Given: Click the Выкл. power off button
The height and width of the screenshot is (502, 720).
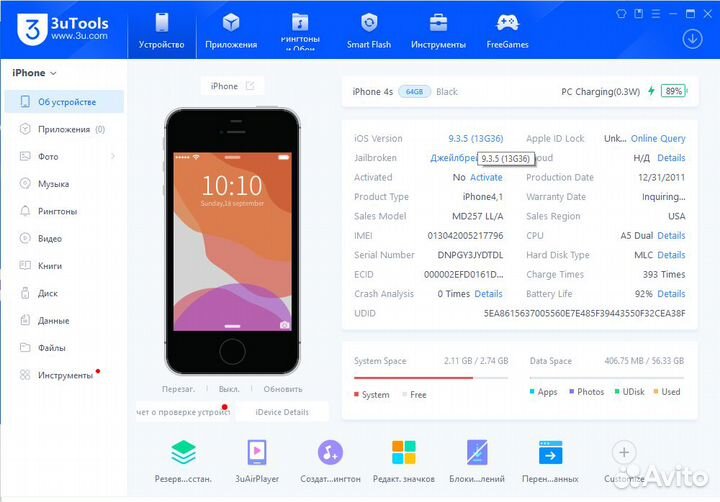Looking at the screenshot, I should coord(229,389).
